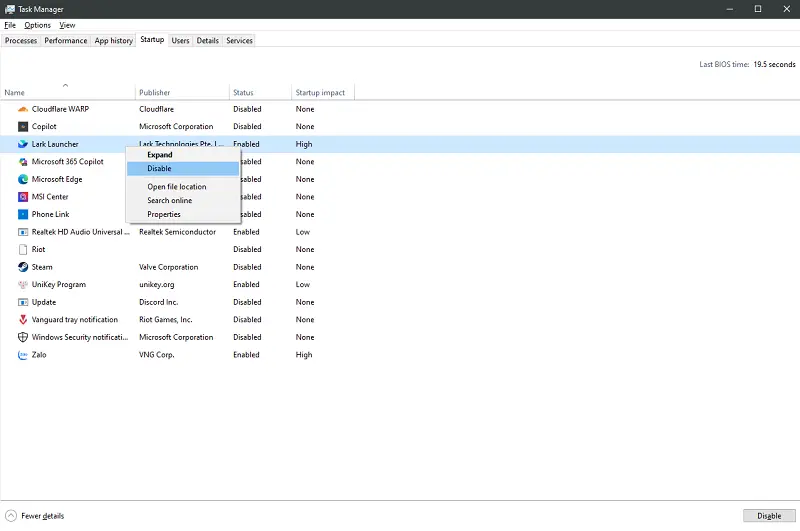The width and height of the screenshot is (800, 531).
Task: Select the Startup tab
Action: [152, 39]
